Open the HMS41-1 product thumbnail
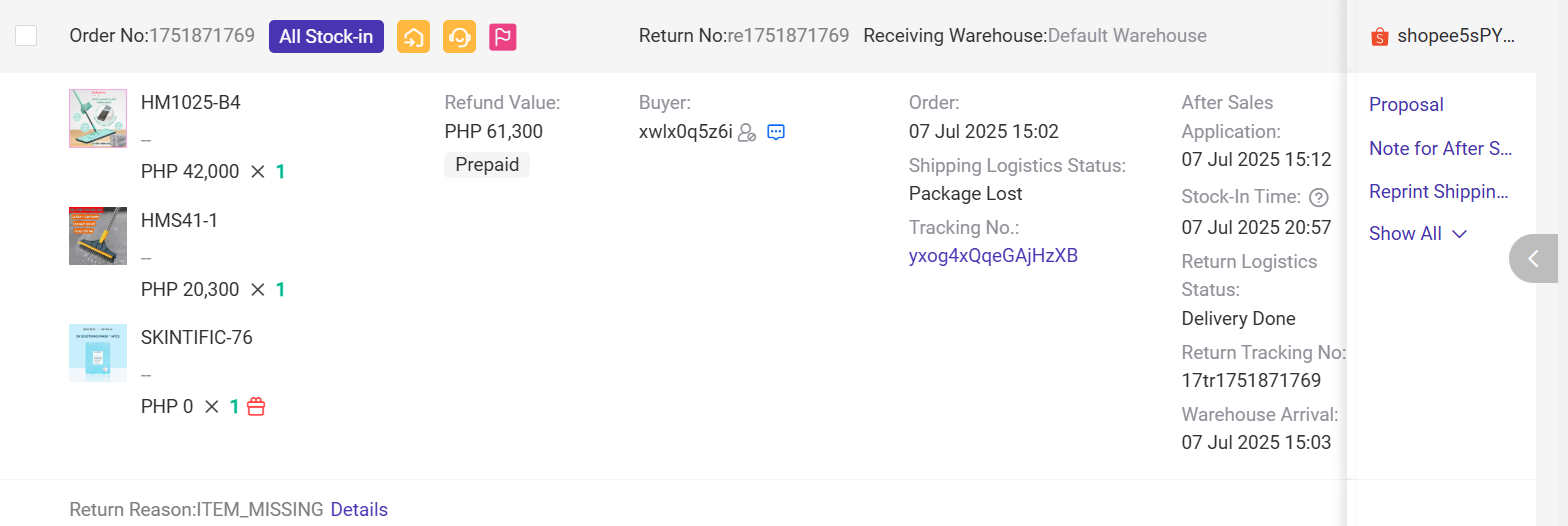 pos(98,236)
